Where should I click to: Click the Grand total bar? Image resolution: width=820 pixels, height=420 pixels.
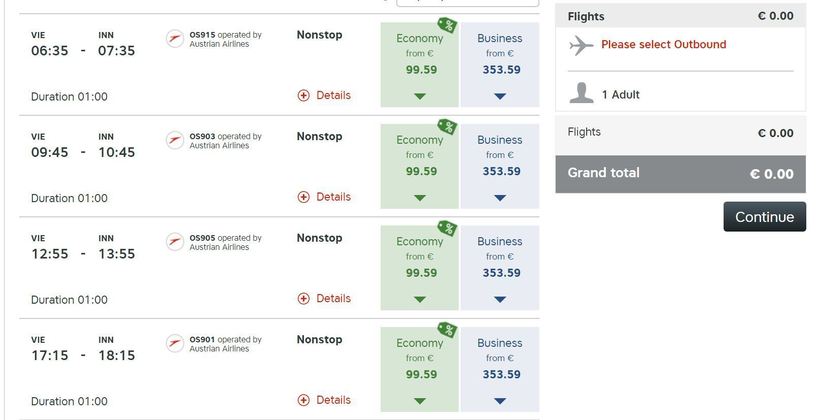(680, 174)
